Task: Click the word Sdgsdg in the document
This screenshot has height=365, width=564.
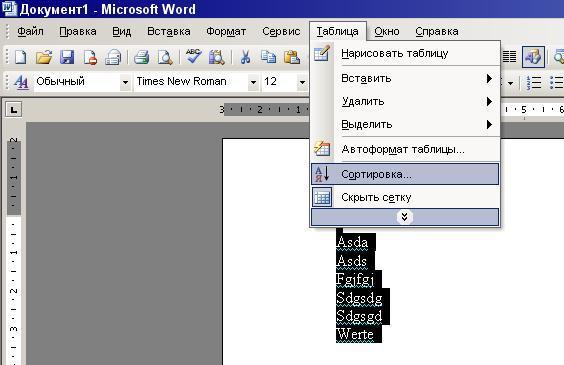Action: coord(359,298)
